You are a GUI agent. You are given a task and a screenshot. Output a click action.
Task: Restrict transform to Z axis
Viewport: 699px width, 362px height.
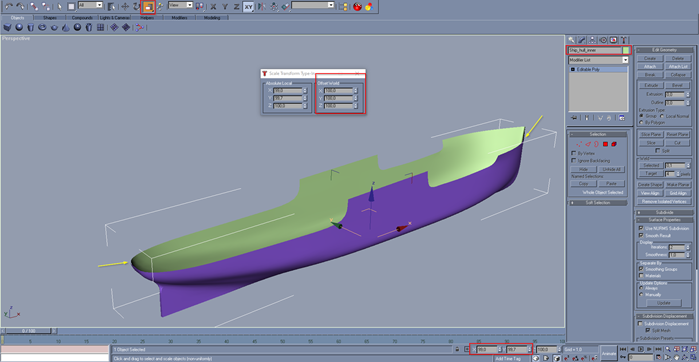pos(236,6)
